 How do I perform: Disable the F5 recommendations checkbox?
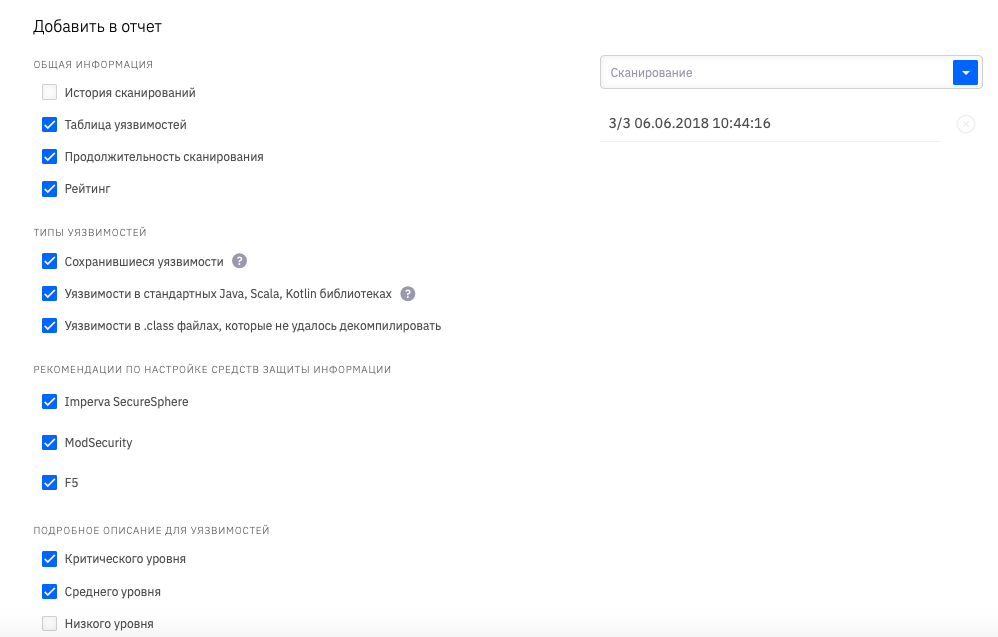pos(49,482)
